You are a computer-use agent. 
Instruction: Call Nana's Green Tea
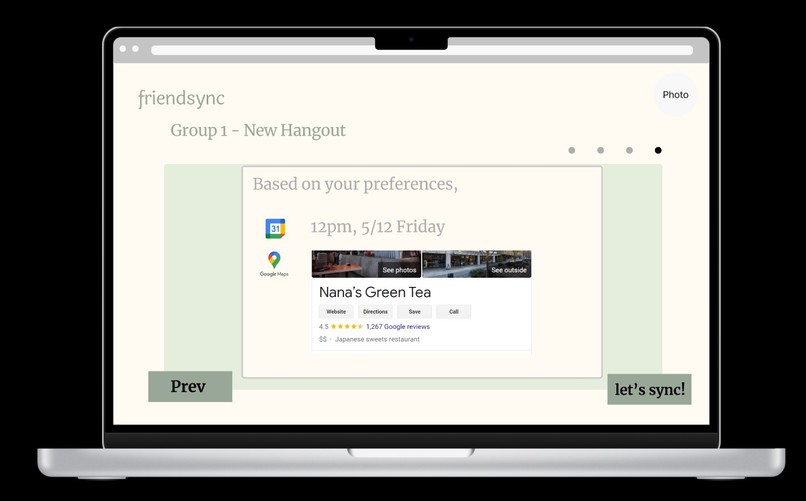click(453, 311)
